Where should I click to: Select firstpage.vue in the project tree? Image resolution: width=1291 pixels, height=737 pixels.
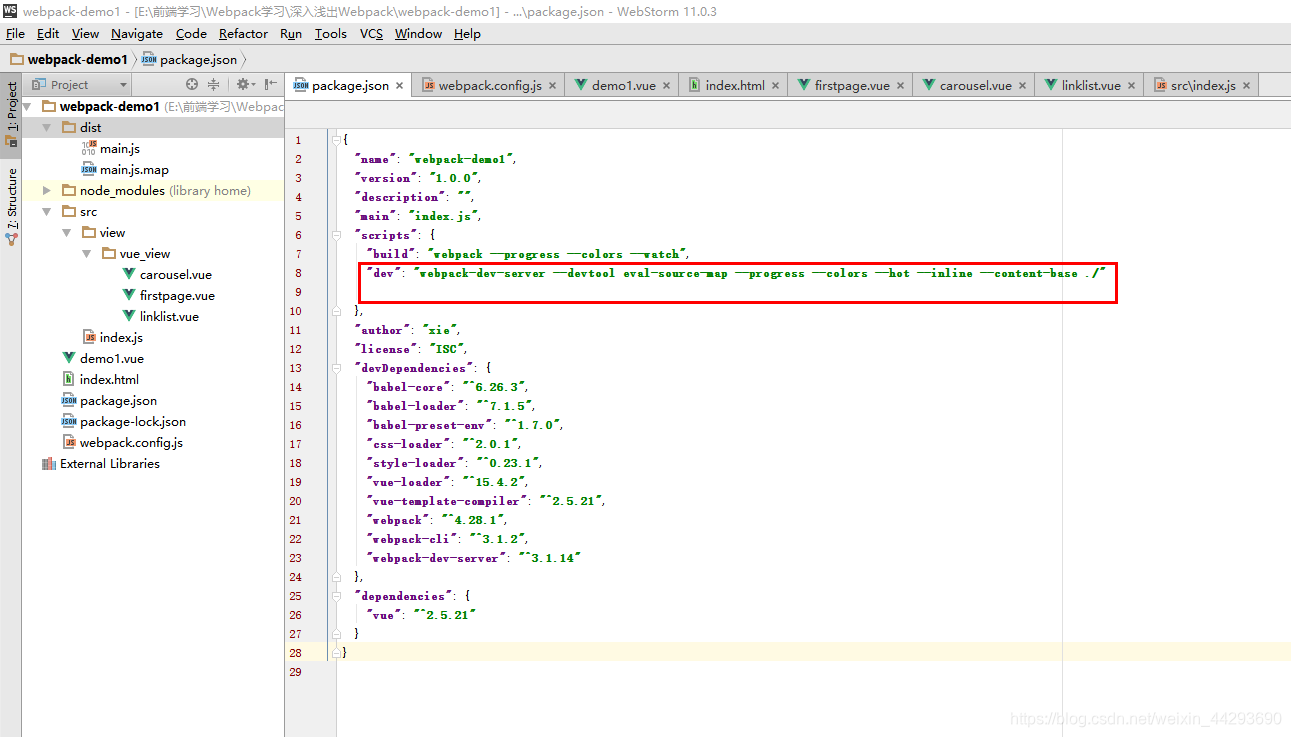click(x=177, y=295)
